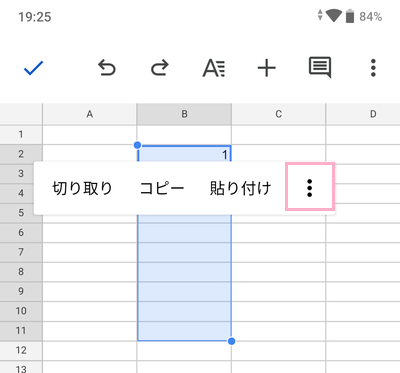Select cell D10
The height and width of the screenshot is (373, 400).
[x=363, y=311]
